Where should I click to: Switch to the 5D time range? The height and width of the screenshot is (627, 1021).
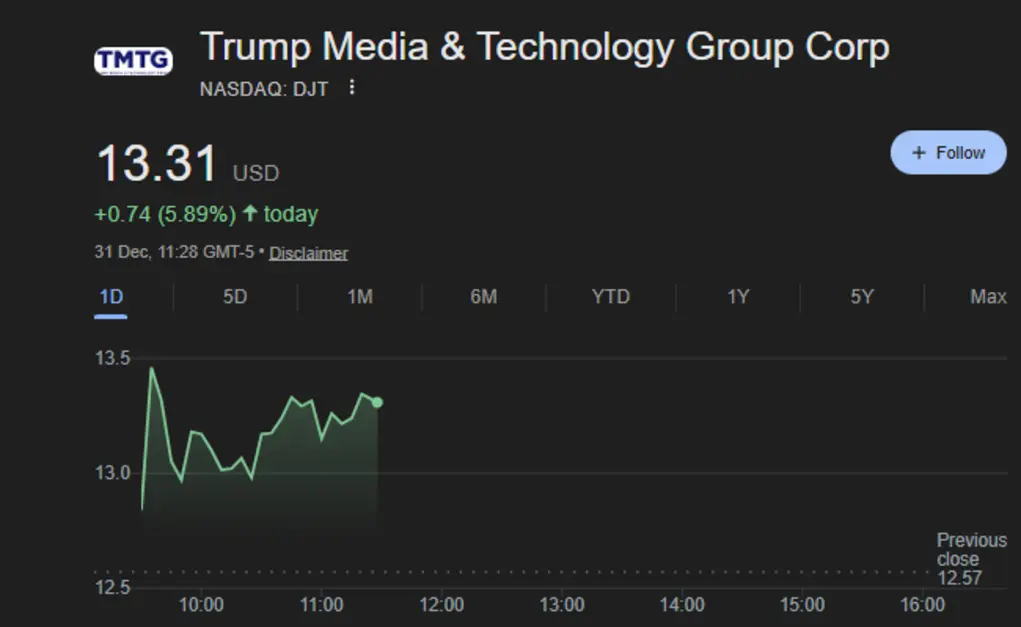tap(235, 297)
